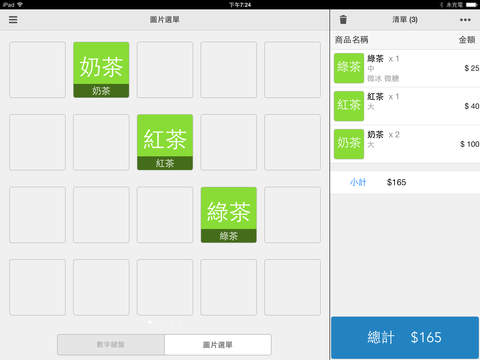The image size is (480, 360).
Task: Open the 紅茶 x1 order row priced $40
Action: click(x=406, y=106)
